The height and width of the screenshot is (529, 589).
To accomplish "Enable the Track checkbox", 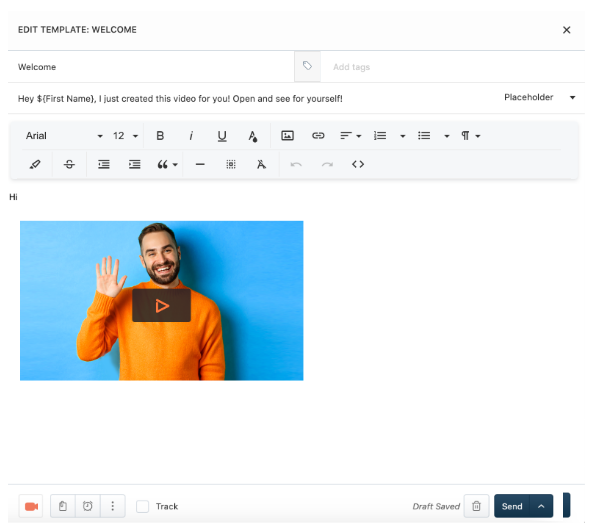I will coord(142,506).
